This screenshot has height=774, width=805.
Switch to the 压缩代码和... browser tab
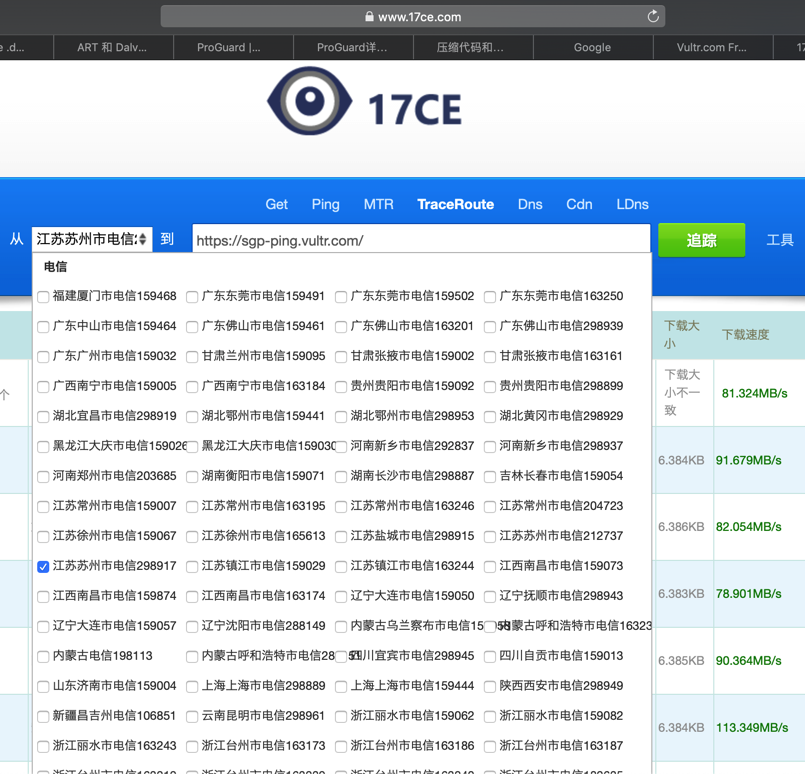(x=473, y=47)
